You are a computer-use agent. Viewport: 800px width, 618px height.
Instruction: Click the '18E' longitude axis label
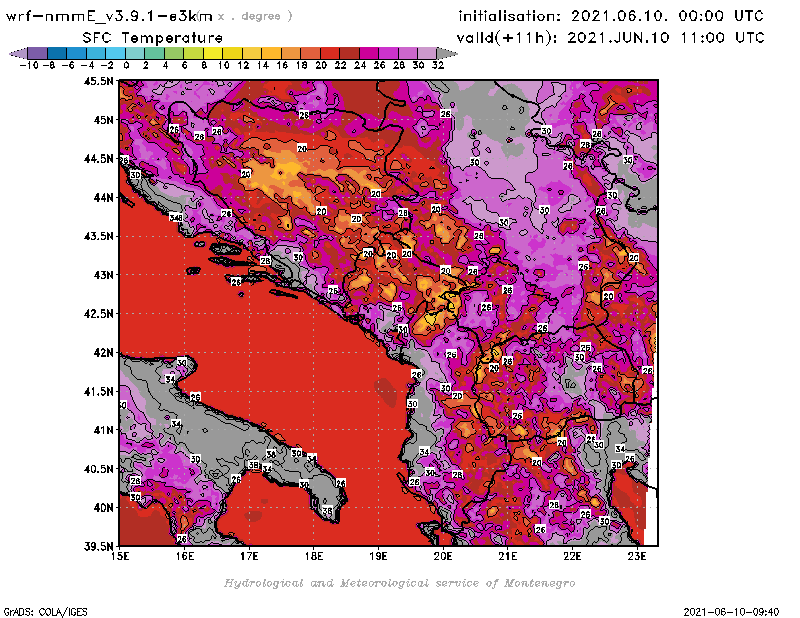tap(314, 556)
